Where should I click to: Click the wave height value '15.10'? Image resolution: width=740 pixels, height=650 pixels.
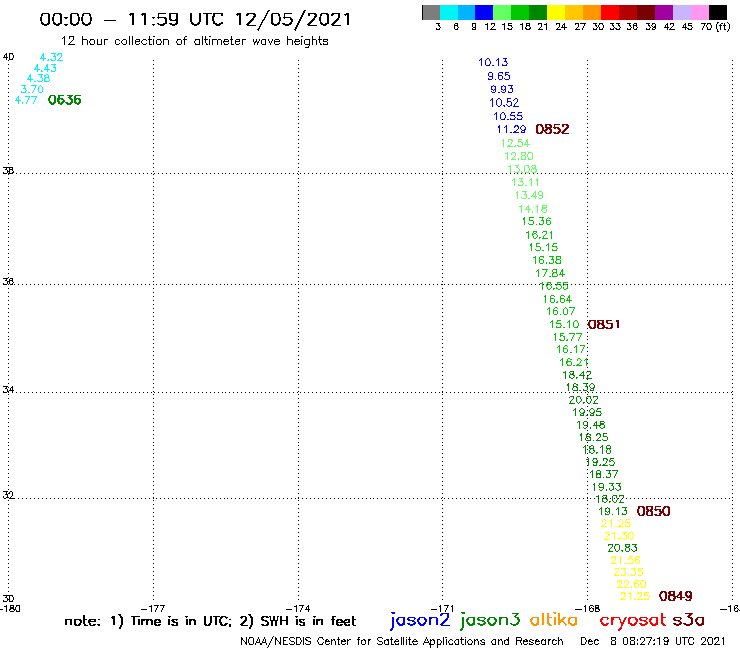coord(564,324)
